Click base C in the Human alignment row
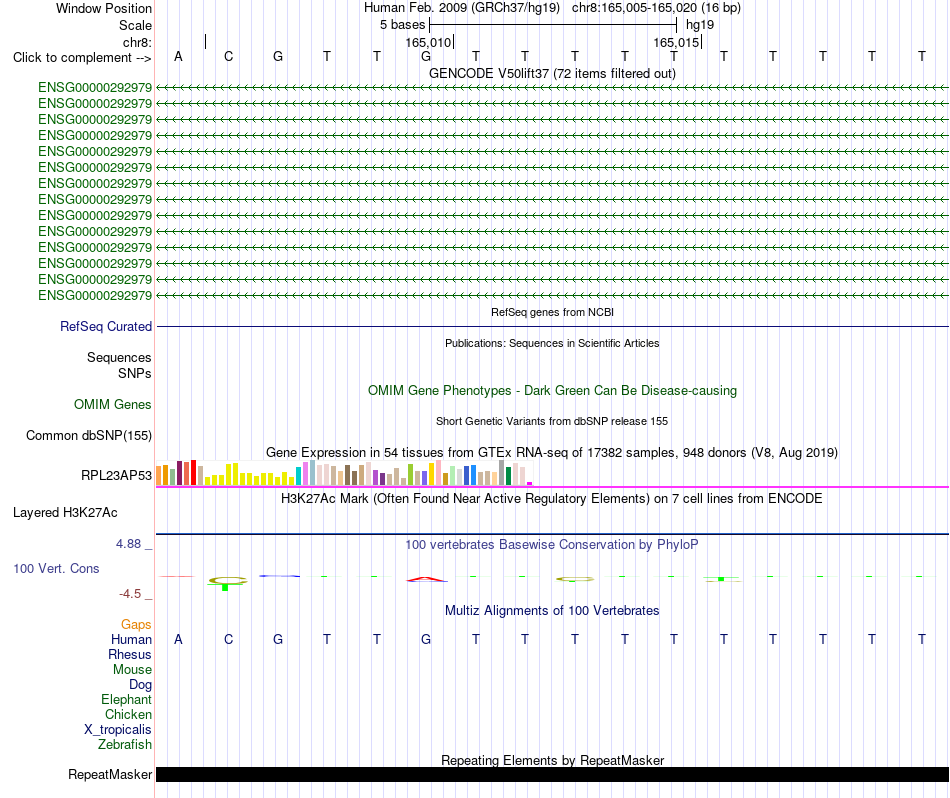 (x=228, y=639)
